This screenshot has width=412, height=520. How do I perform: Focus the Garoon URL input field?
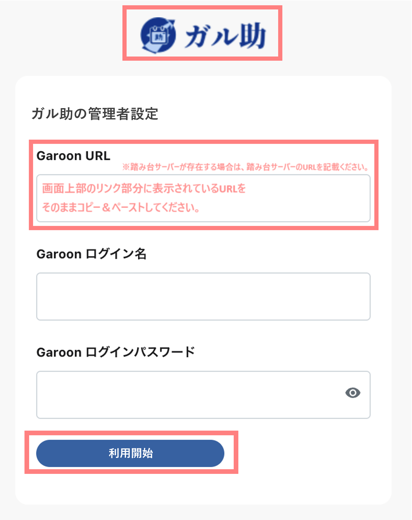point(203,198)
